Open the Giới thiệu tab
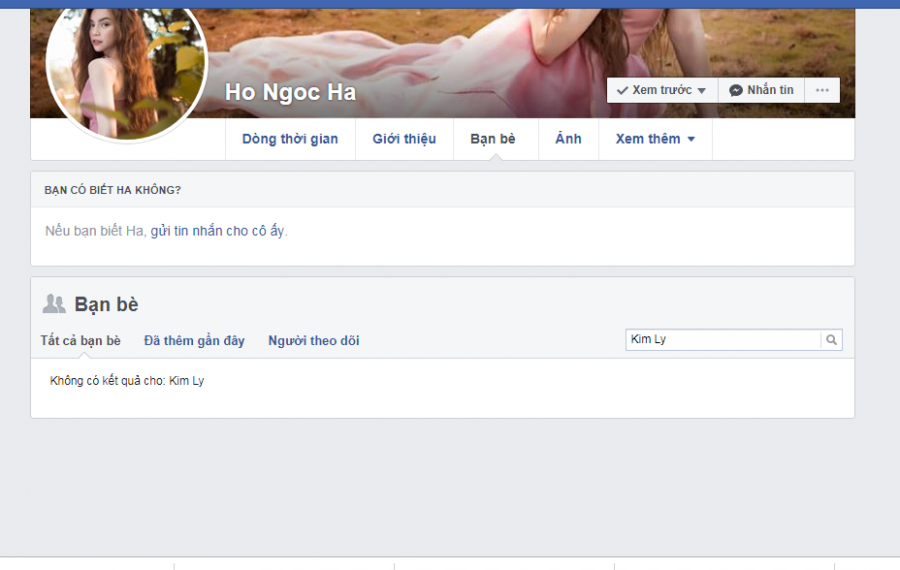The width and height of the screenshot is (900, 570). point(404,139)
